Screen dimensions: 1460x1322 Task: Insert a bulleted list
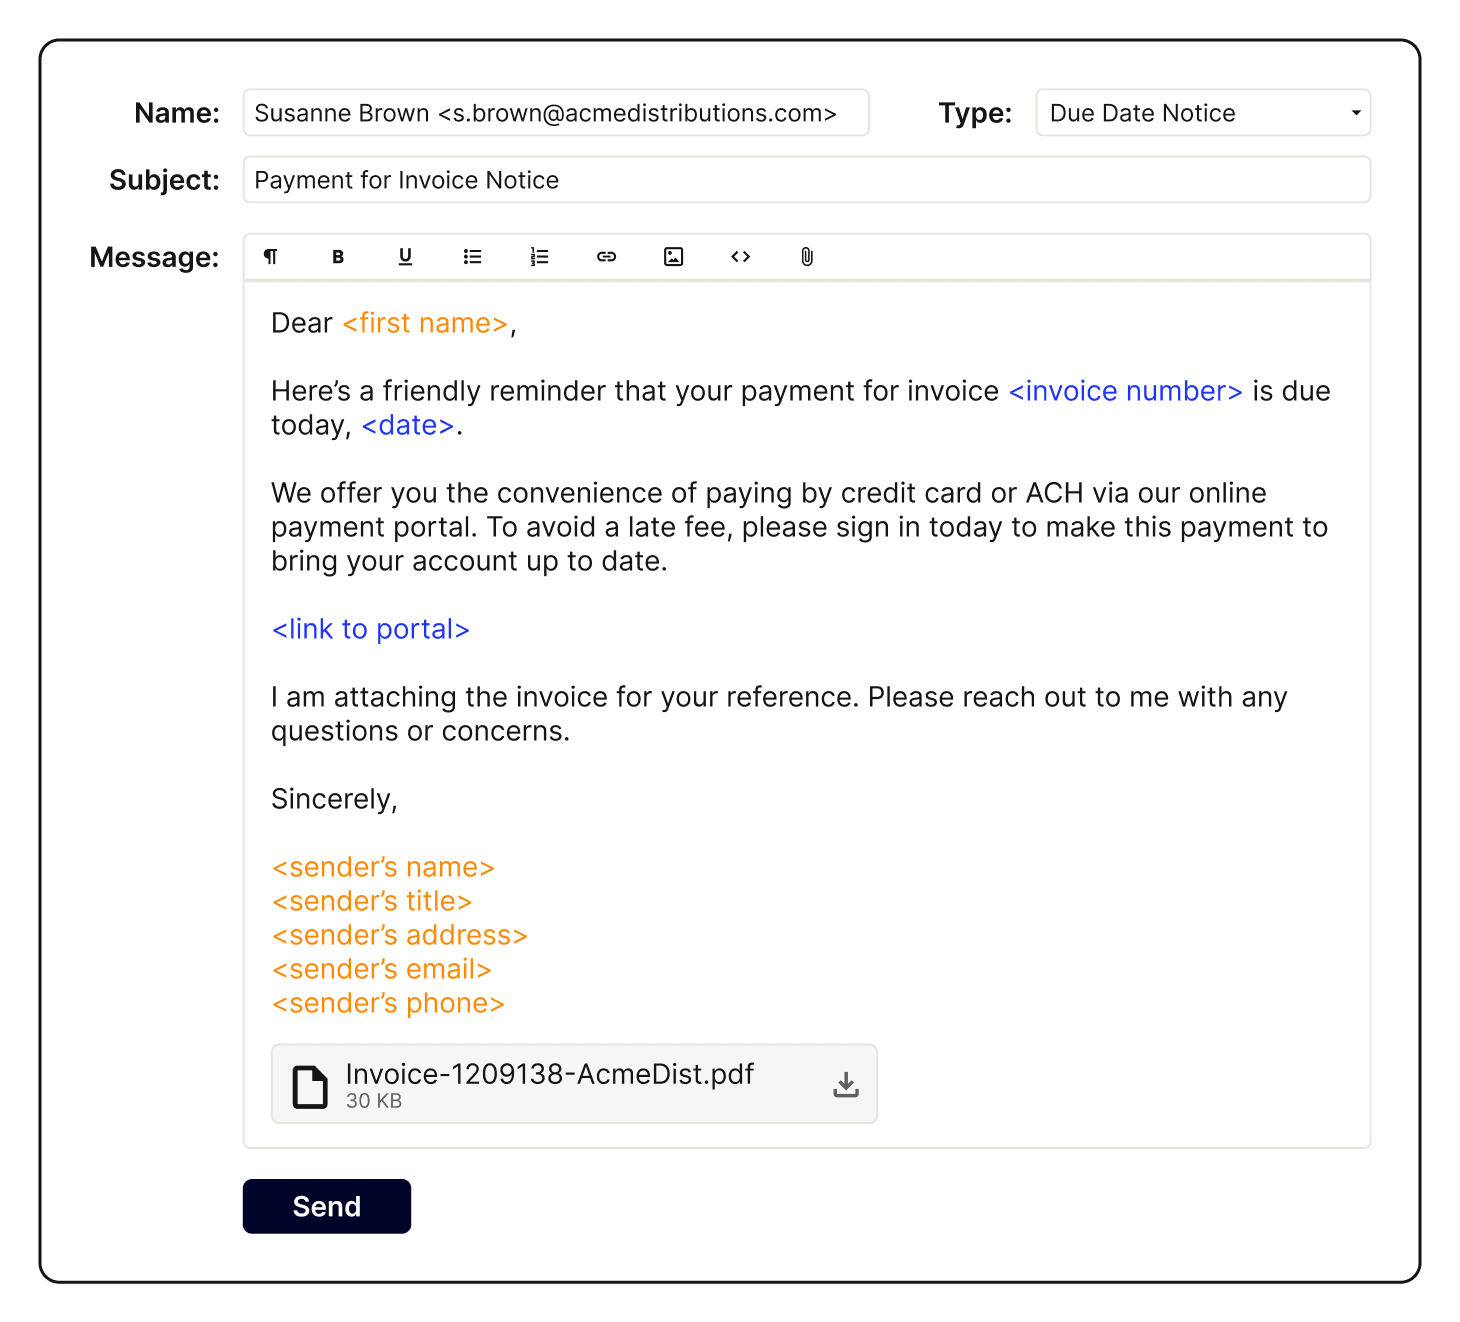click(x=472, y=257)
